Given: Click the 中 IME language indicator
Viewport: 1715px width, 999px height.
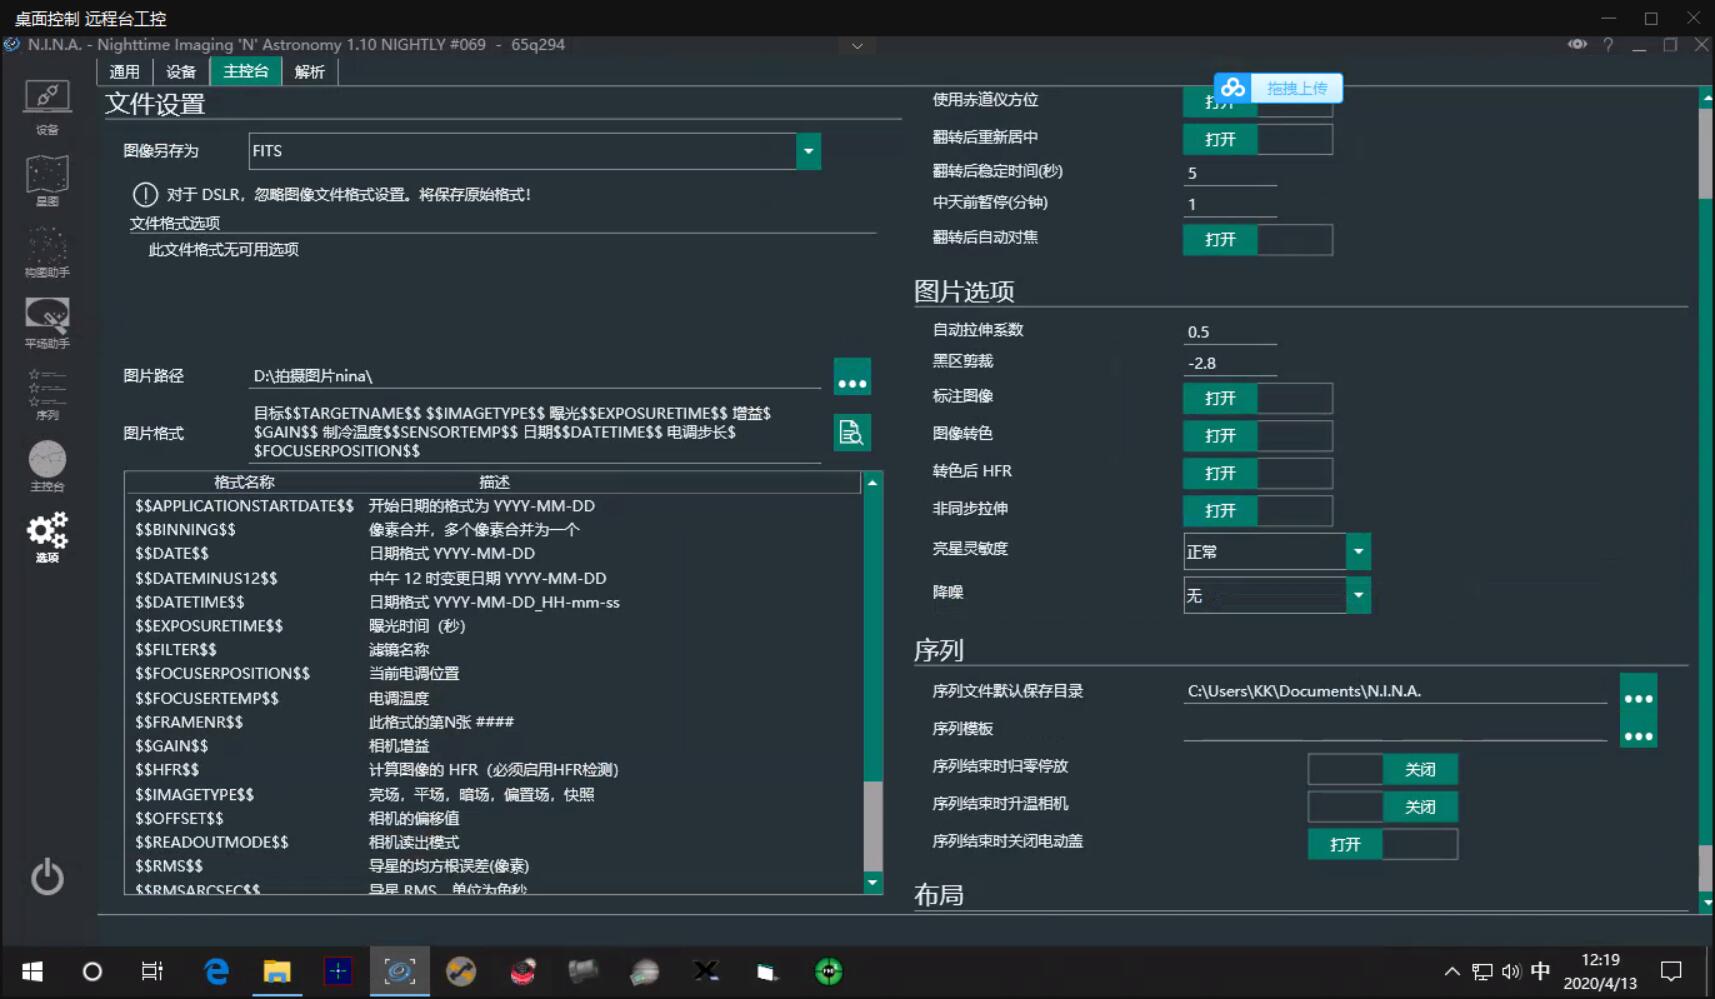Looking at the screenshot, I should point(1540,971).
